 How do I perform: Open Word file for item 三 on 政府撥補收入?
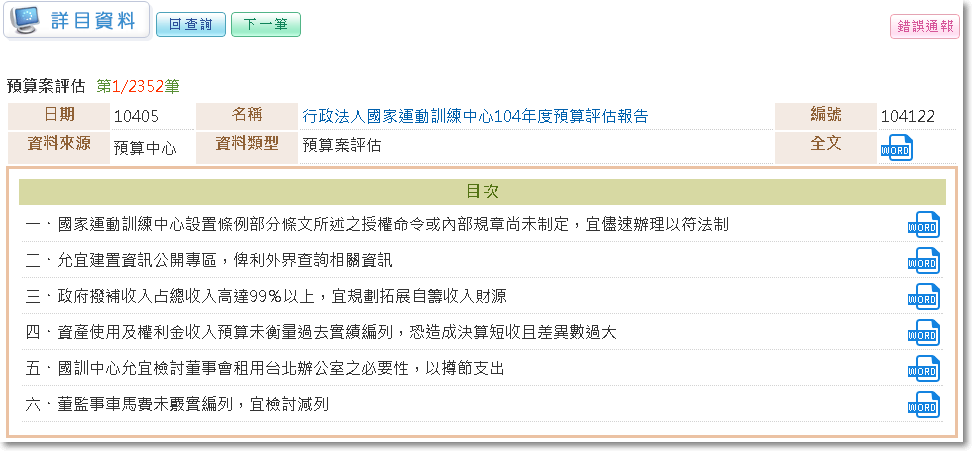(x=923, y=297)
